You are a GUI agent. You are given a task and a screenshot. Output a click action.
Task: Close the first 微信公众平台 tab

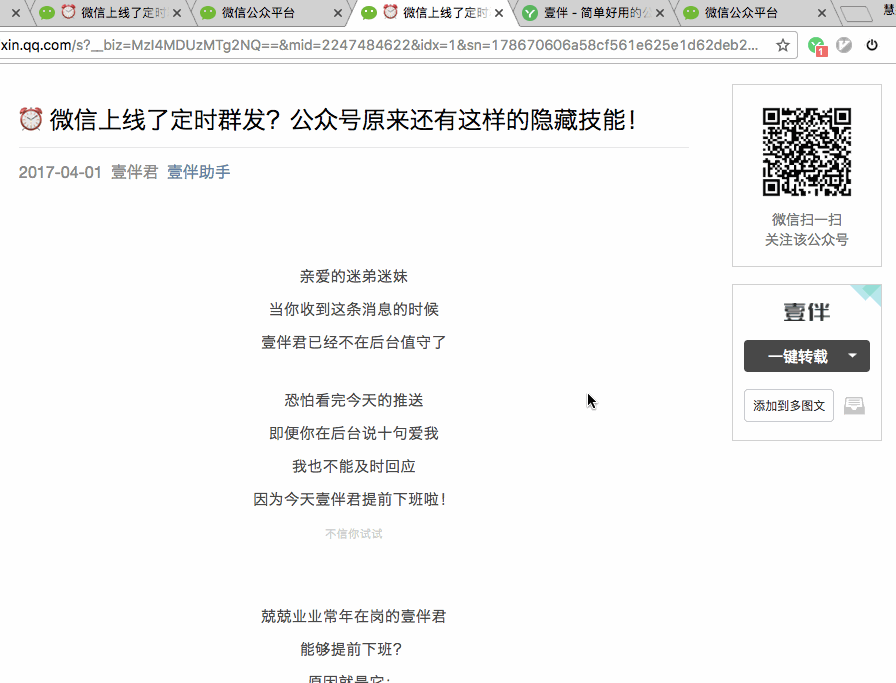pyautogui.click(x=338, y=13)
